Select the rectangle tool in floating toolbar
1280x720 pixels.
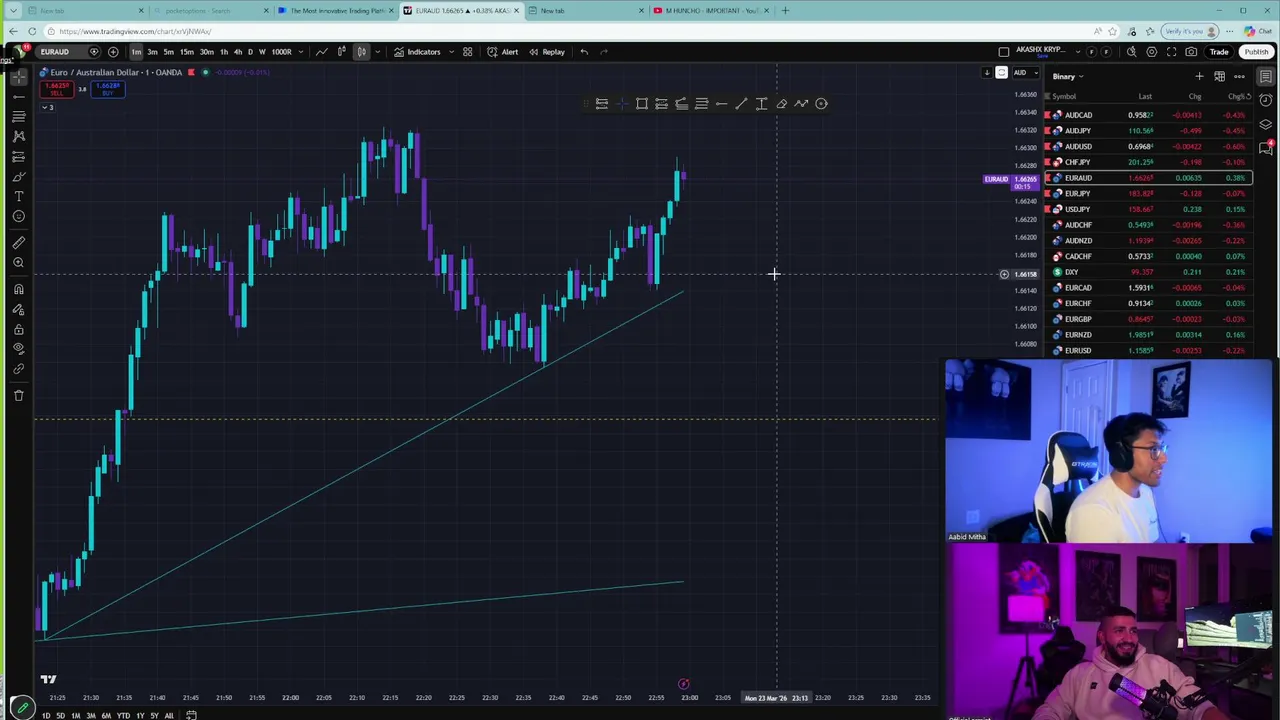click(642, 103)
